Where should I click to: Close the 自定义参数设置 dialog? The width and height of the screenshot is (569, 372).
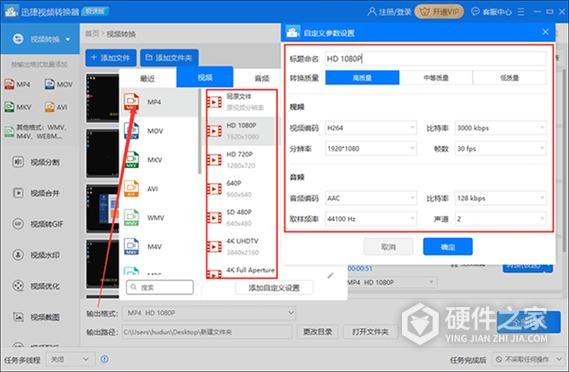(545, 32)
